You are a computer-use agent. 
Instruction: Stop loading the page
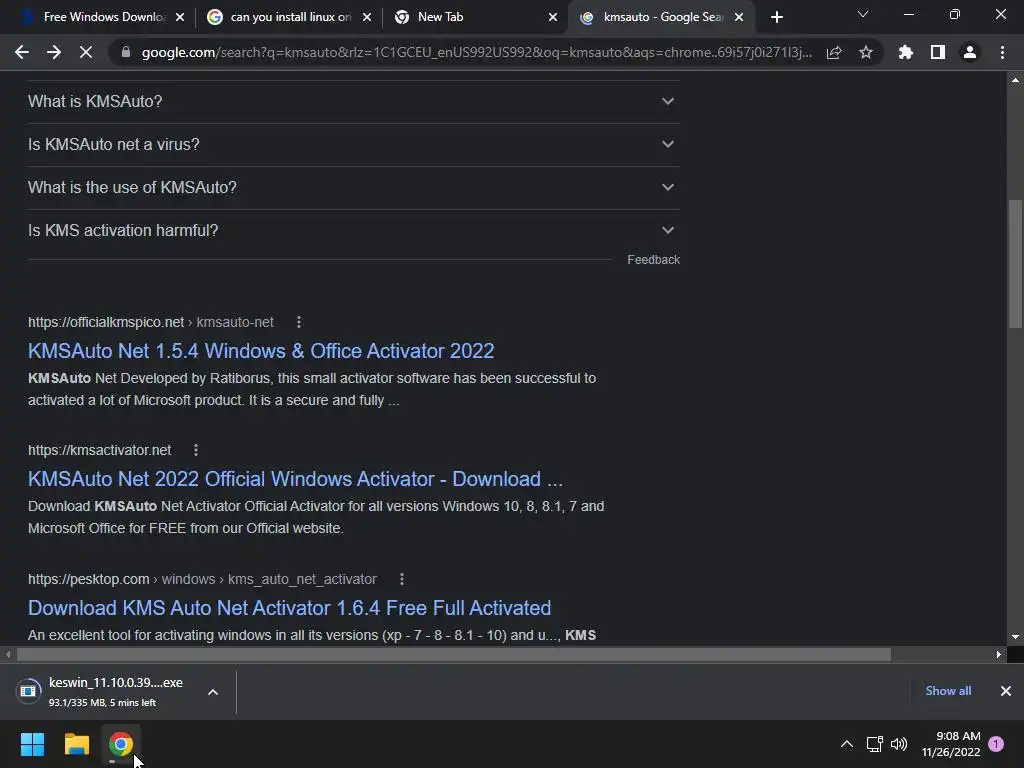point(86,52)
